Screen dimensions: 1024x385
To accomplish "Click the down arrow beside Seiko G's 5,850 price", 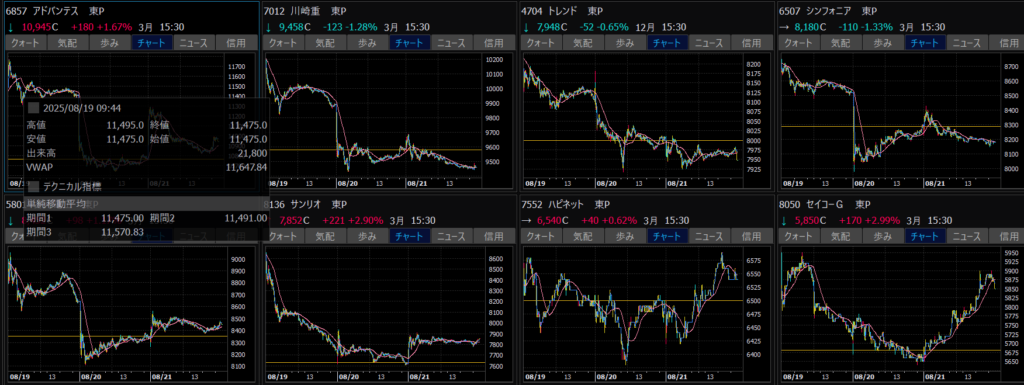I will 784,220.
